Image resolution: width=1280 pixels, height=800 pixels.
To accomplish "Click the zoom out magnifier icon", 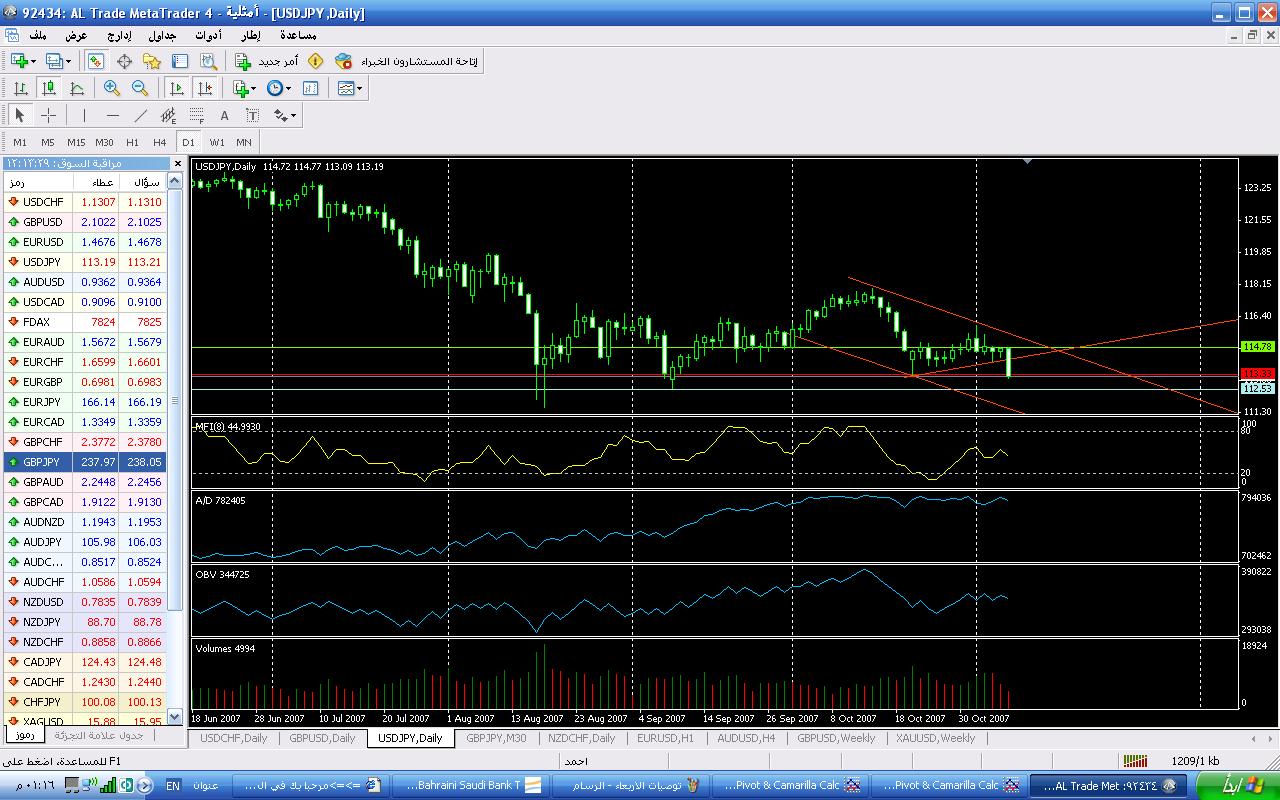I will tap(140, 88).
